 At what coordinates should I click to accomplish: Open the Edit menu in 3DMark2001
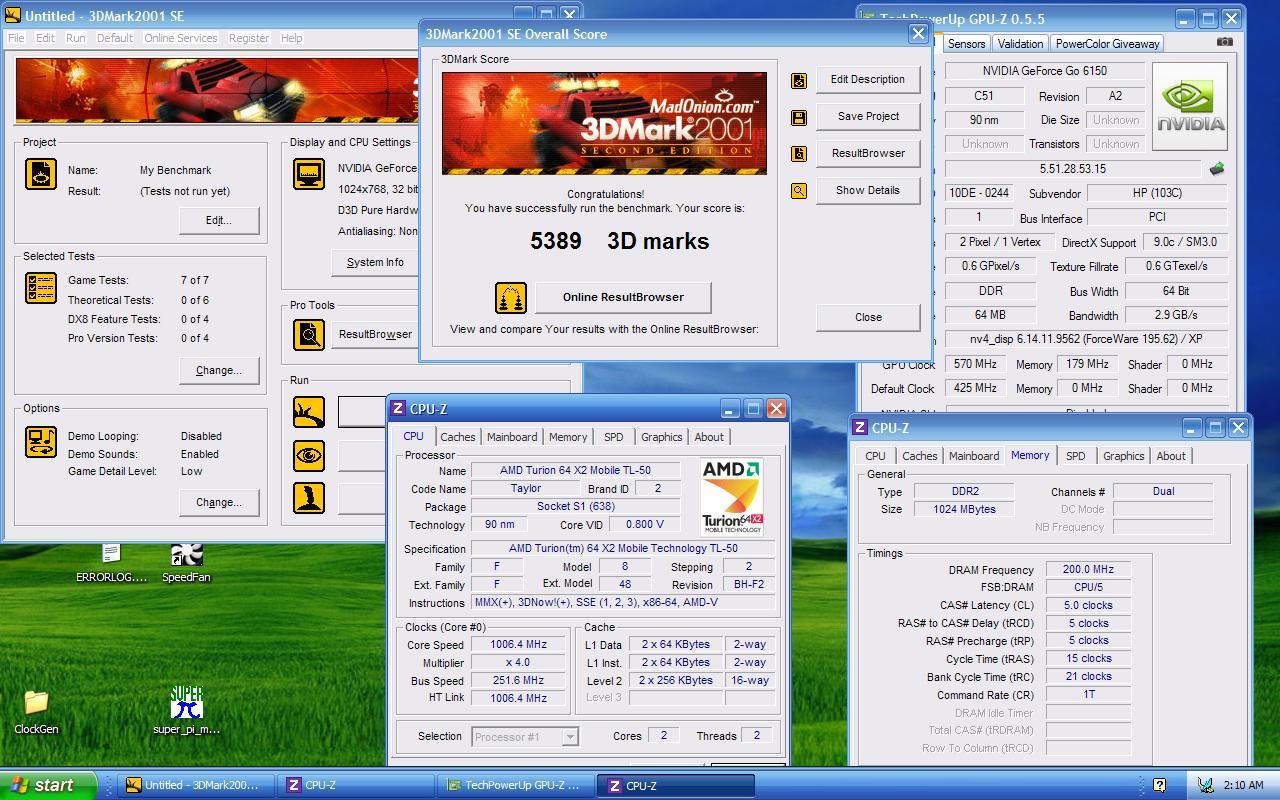(x=45, y=38)
